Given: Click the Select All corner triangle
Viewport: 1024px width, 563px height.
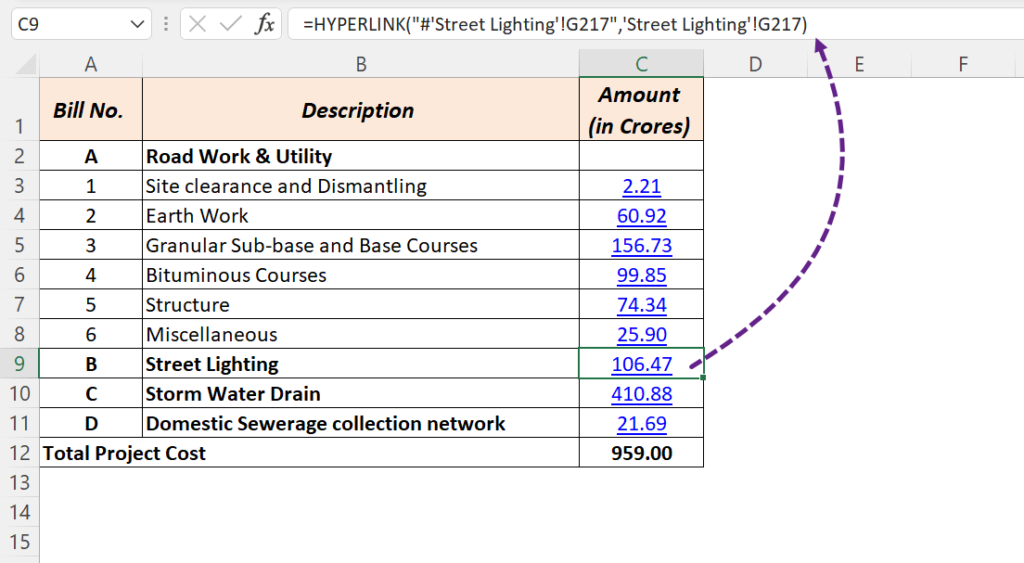Looking at the screenshot, I should pos(26,65).
